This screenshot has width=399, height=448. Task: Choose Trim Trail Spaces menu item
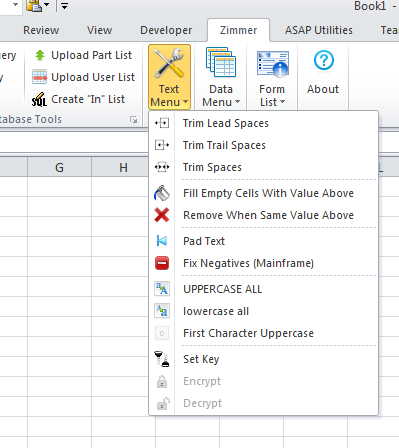(263, 145)
